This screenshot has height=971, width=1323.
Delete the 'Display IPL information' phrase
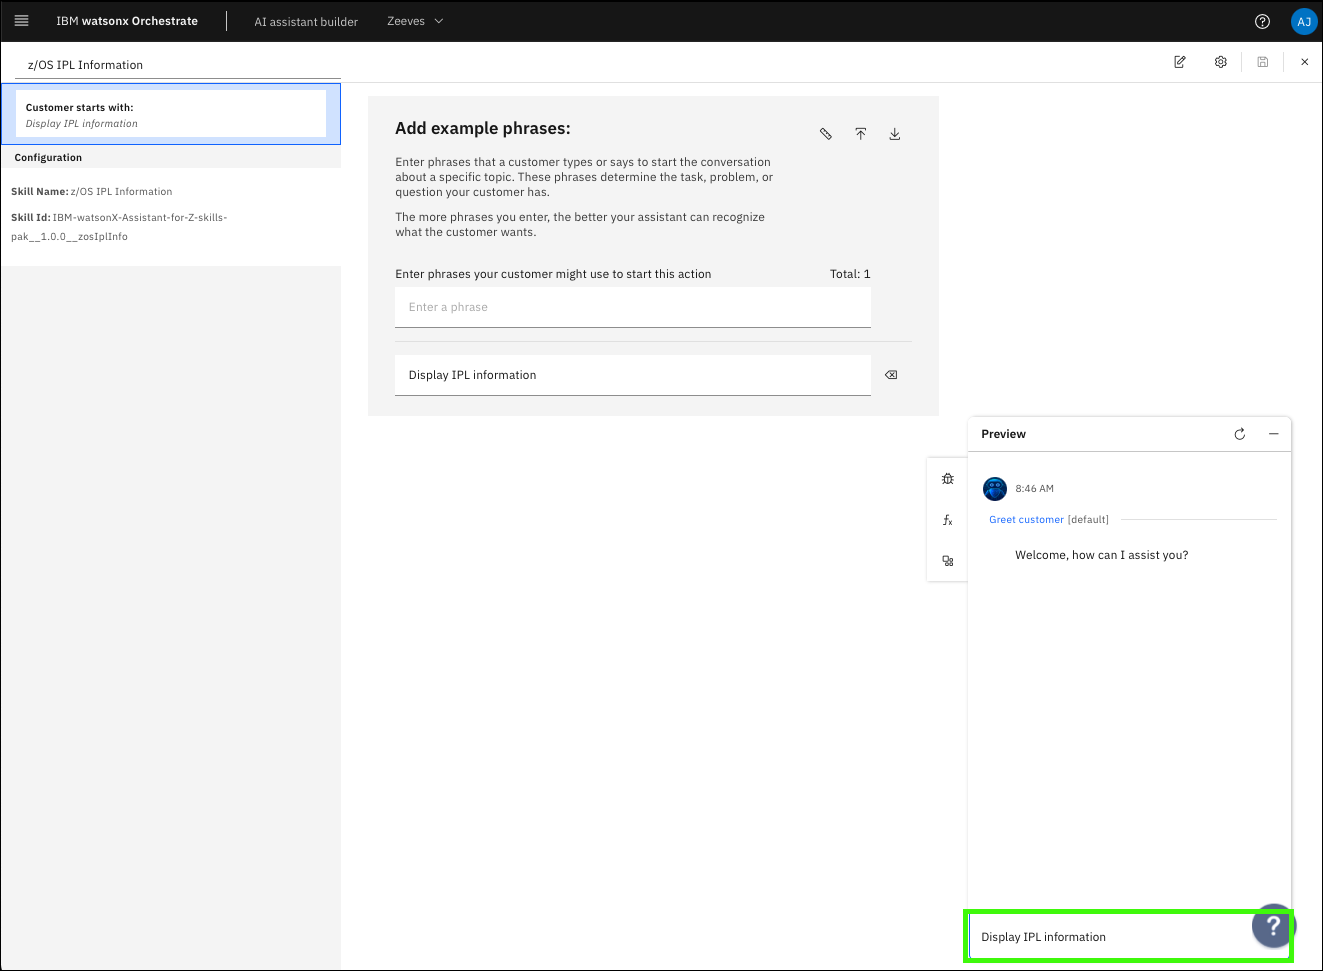(891, 375)
